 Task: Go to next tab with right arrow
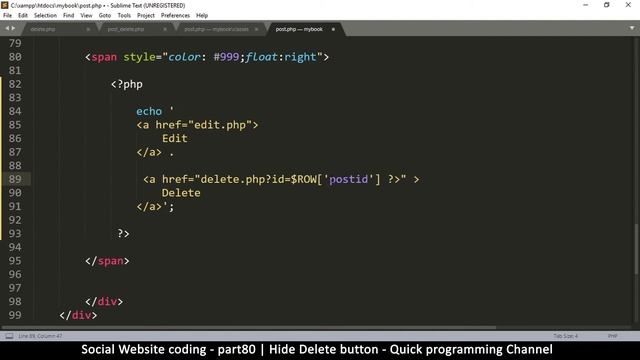click(x=13, y=28)
